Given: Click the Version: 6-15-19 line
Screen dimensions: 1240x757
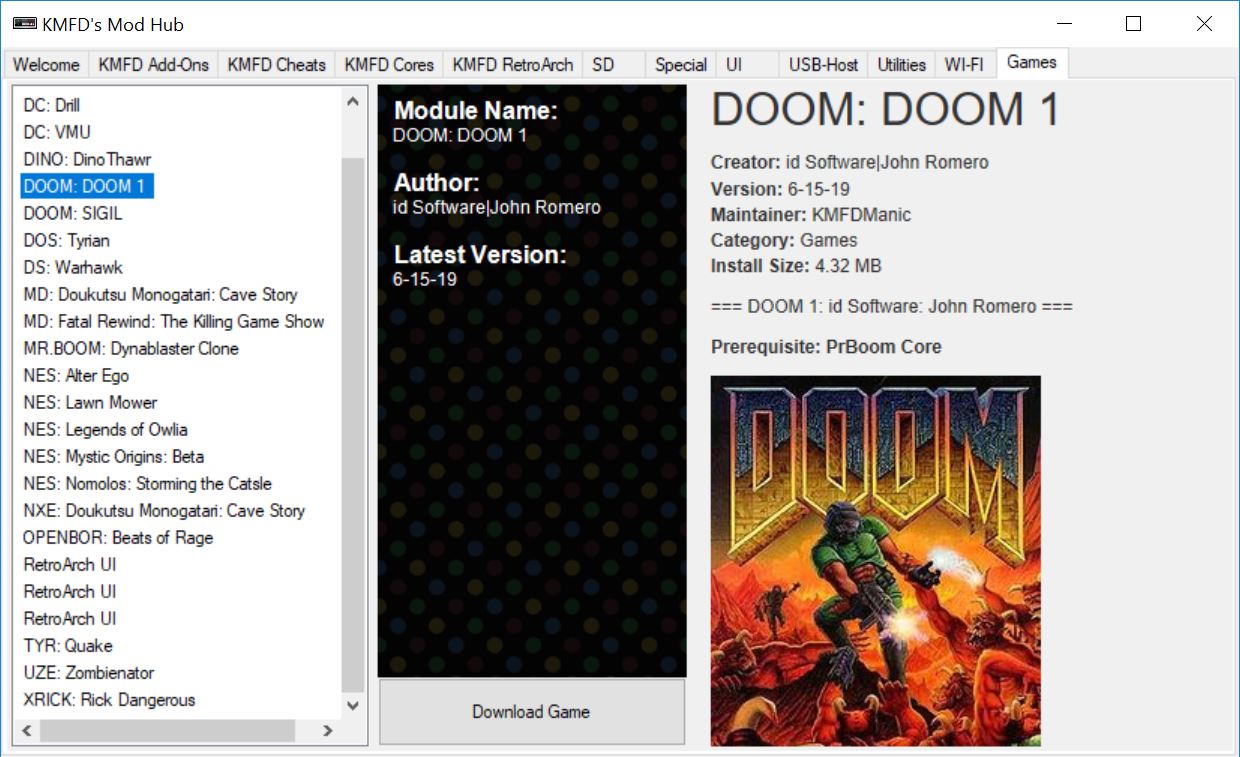Looking at the screenshot, I should tap(780, 189).
